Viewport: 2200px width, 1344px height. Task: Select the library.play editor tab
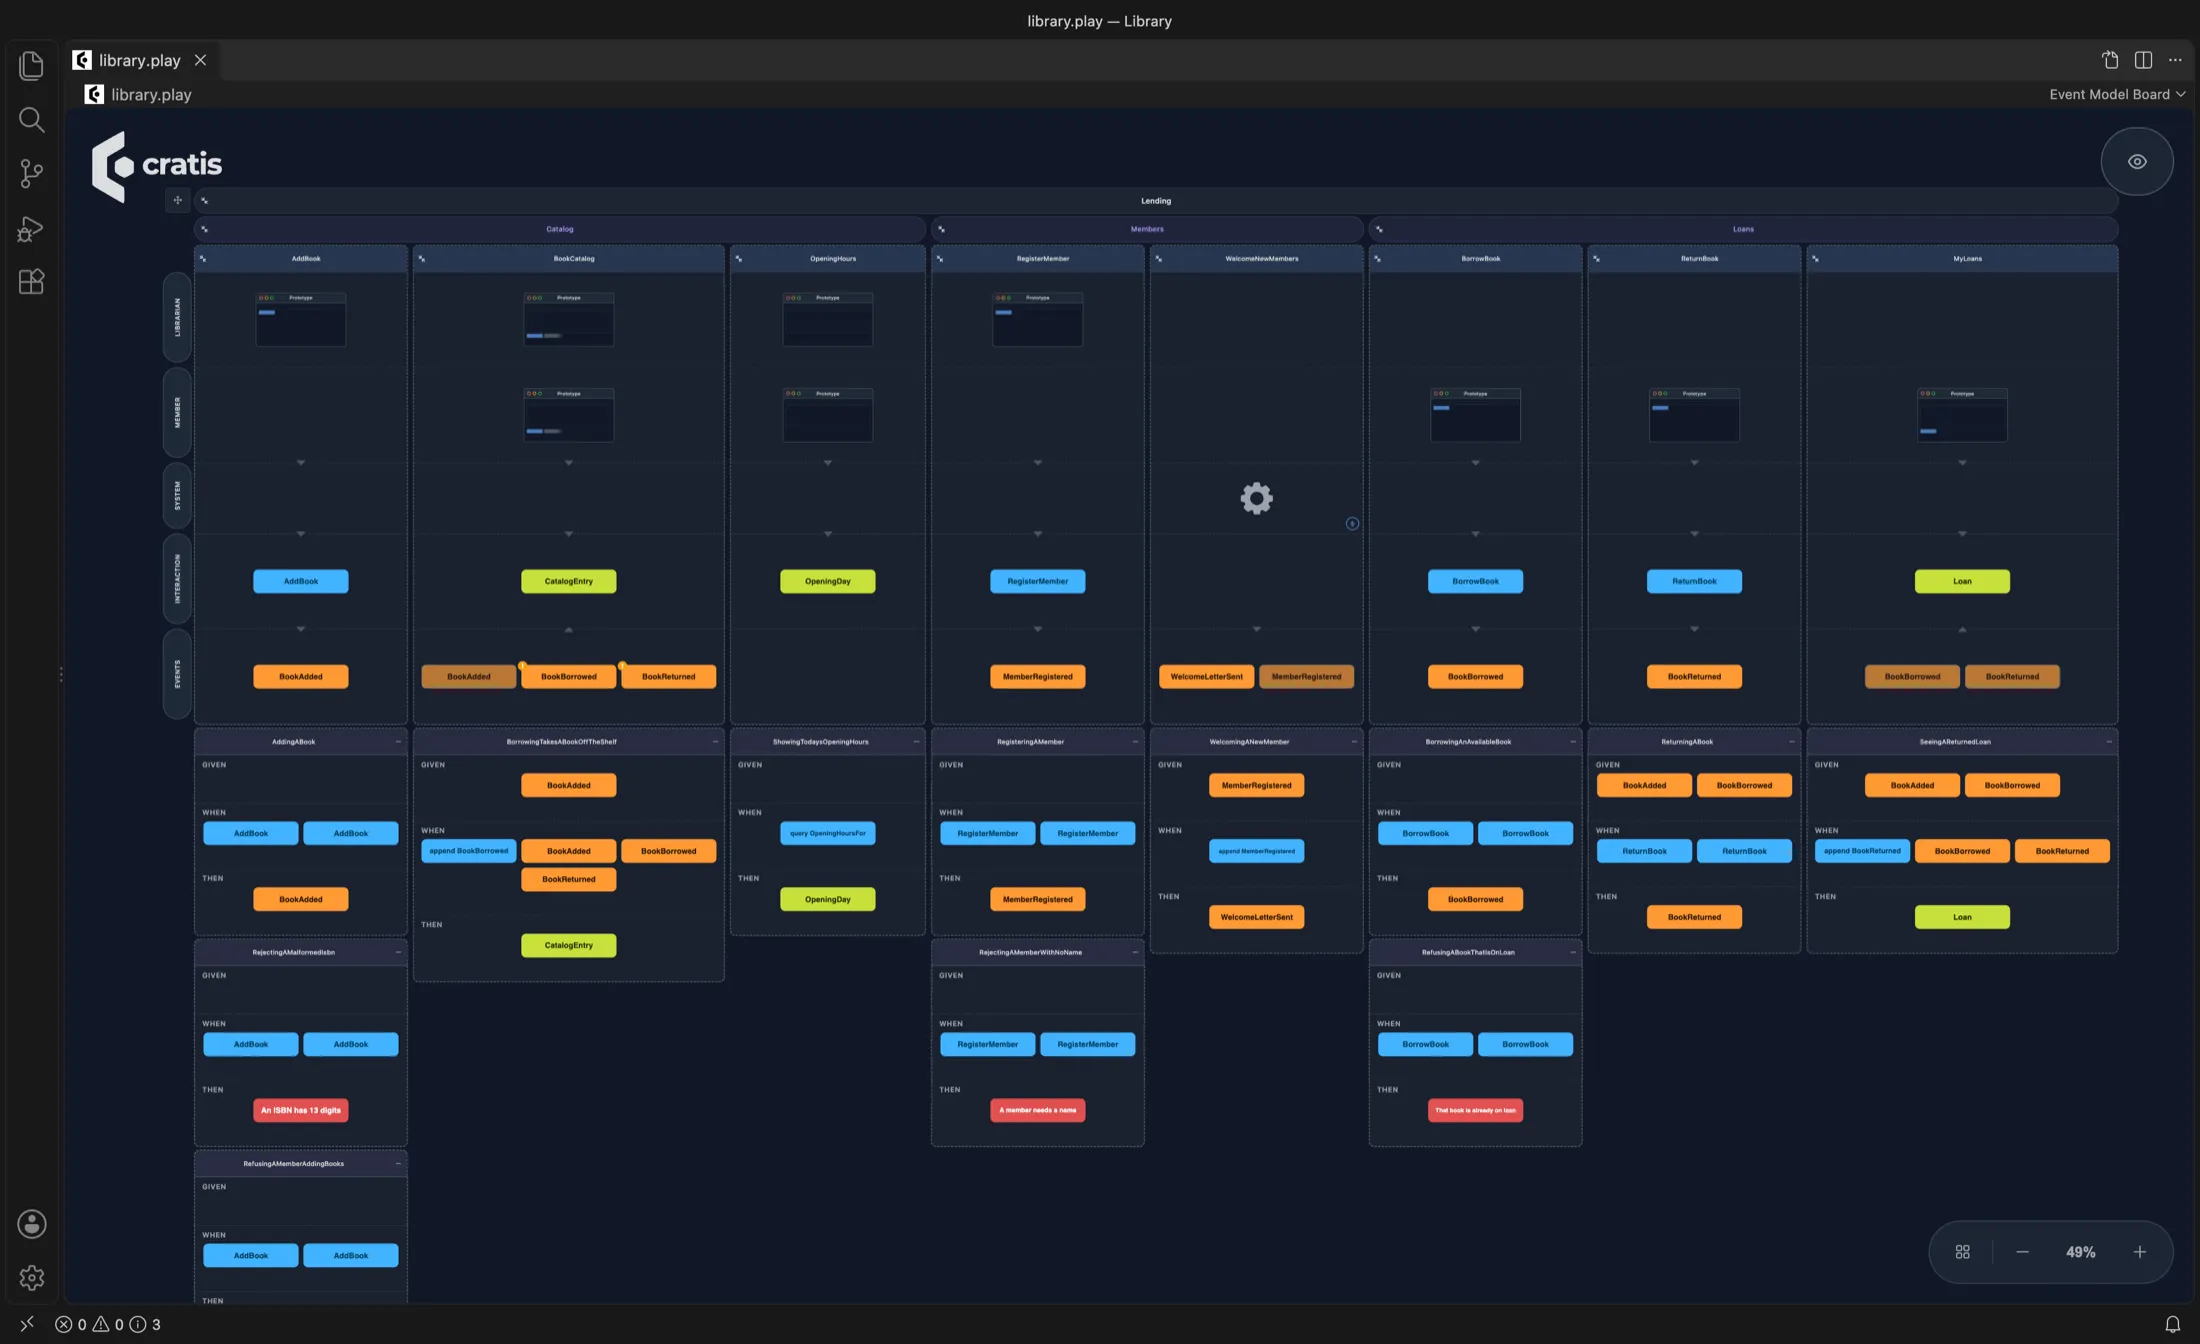tap(139, 60)
